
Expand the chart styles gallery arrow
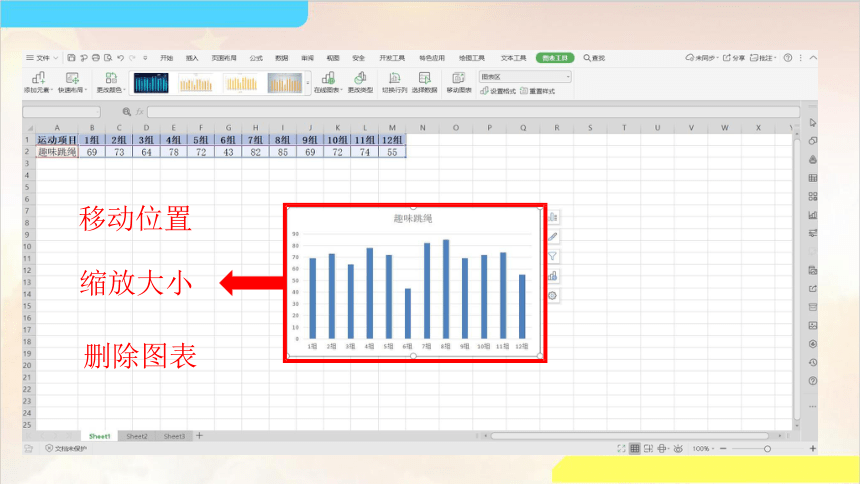pos(308,83)
